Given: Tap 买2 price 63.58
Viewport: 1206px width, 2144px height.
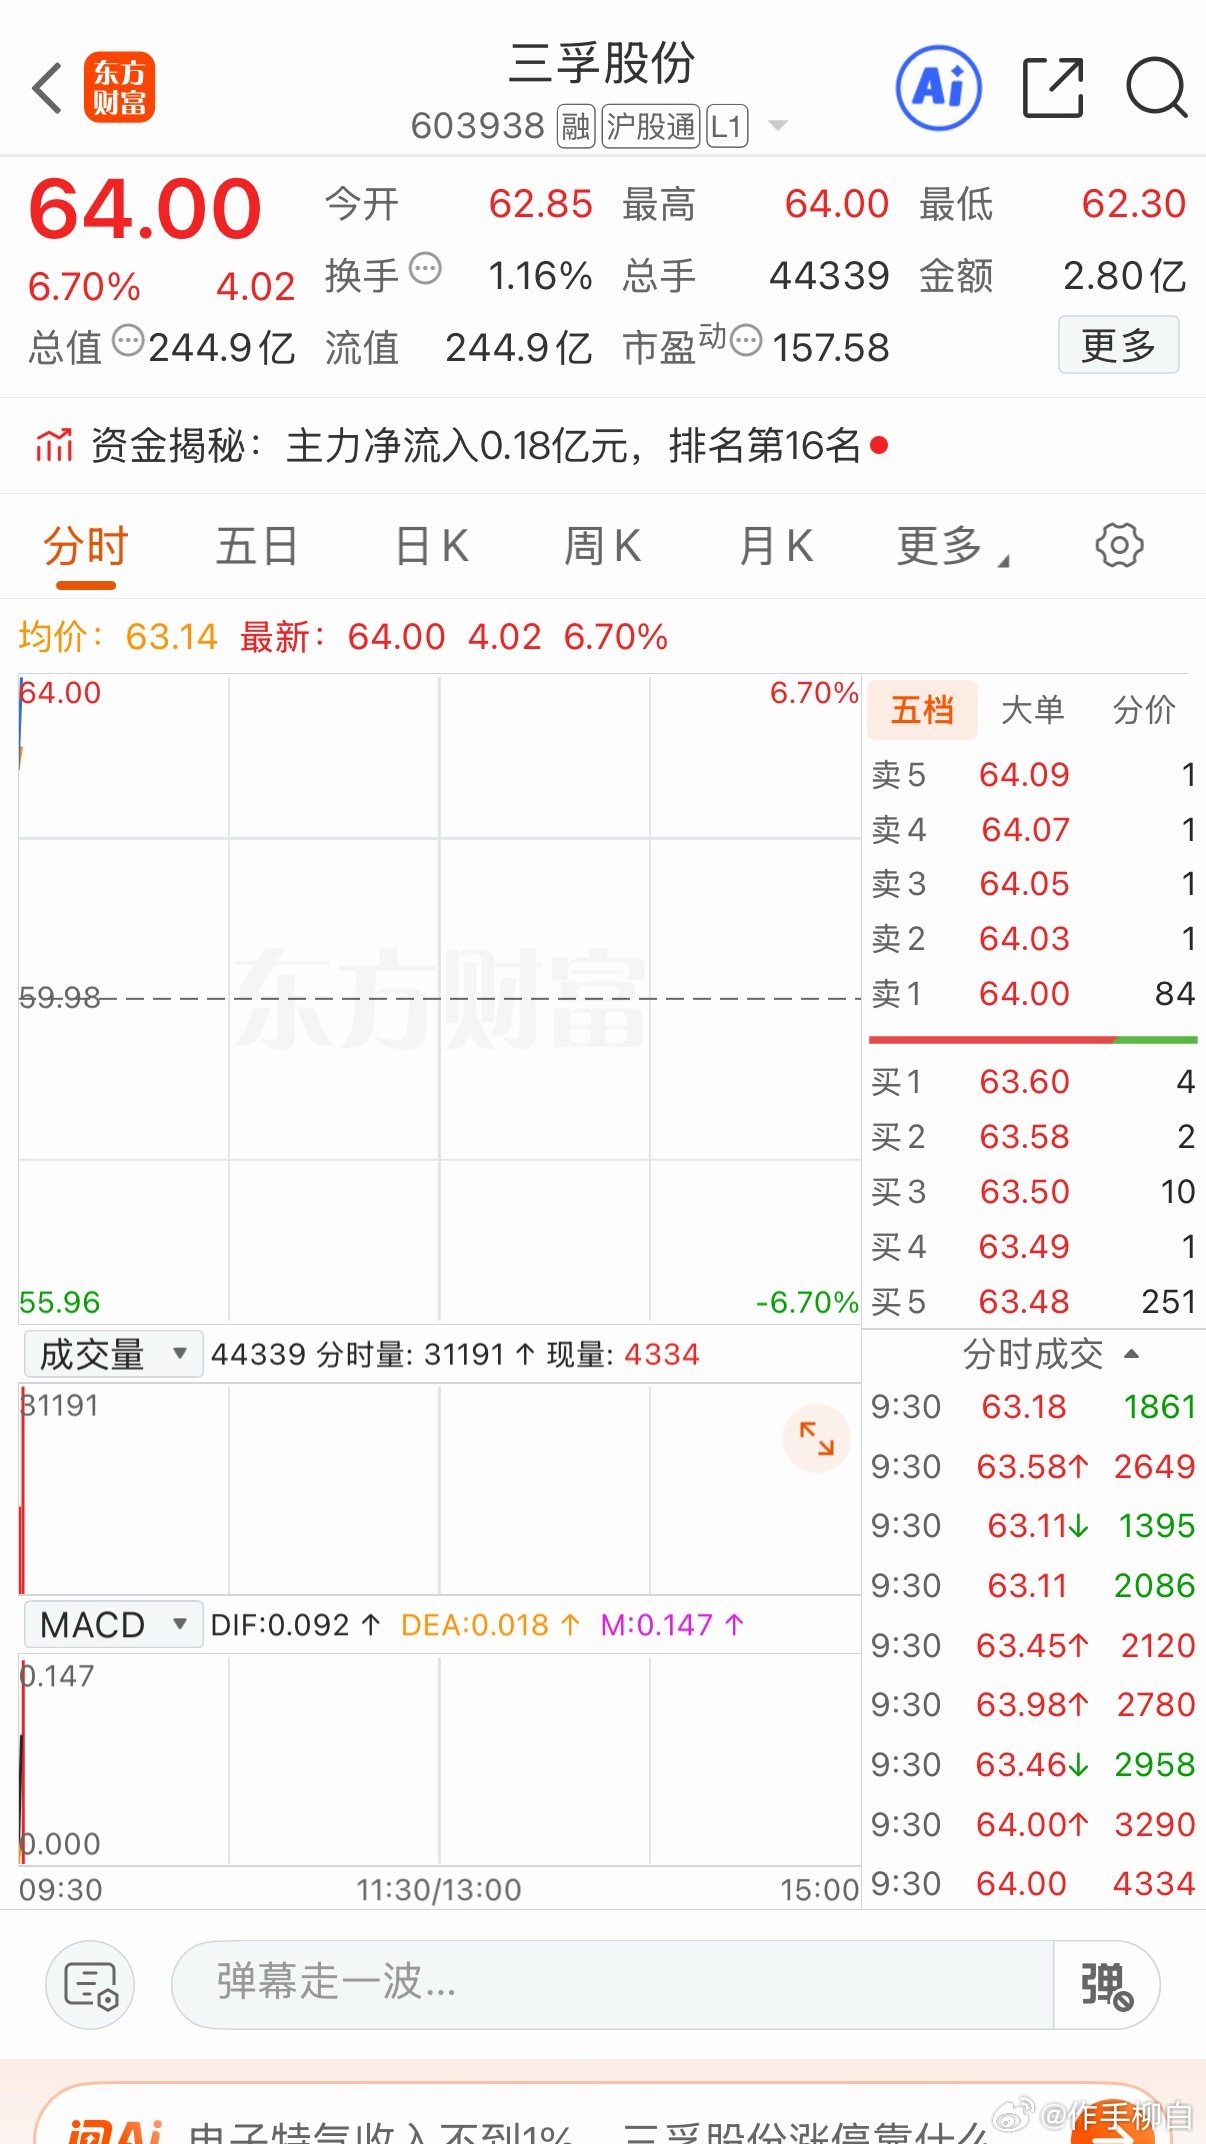Looking at the screenshot, I should coord(1024,1137).
